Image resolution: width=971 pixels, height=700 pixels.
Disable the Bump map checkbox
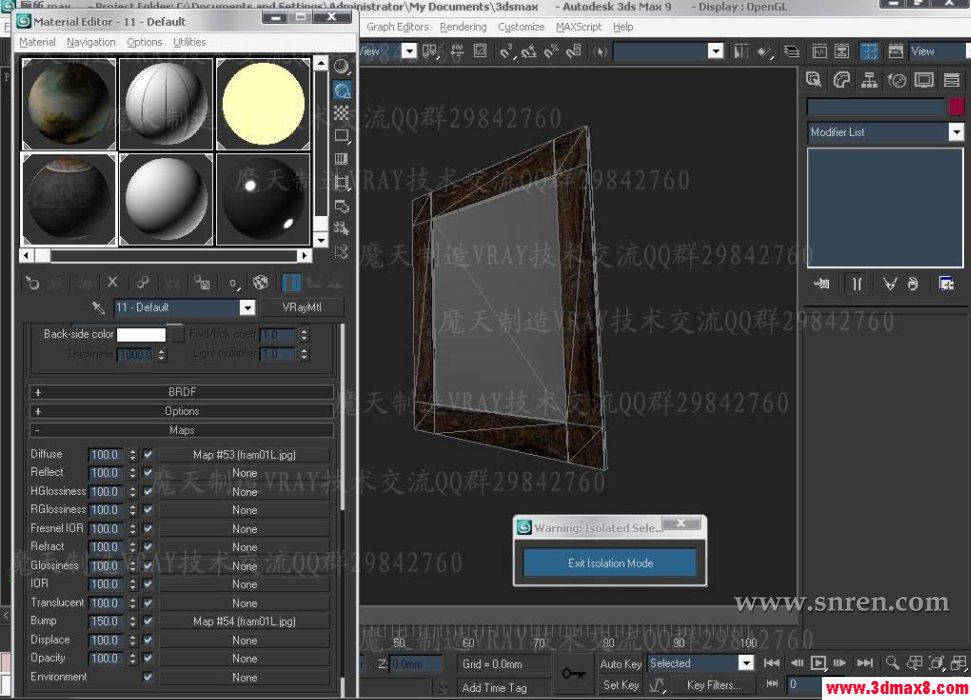(147, 621)
